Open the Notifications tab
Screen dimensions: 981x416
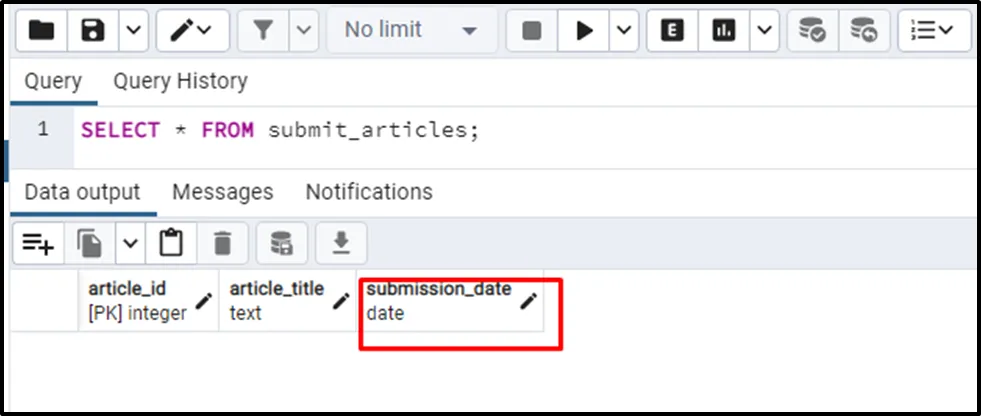click(x=369, y=191)
